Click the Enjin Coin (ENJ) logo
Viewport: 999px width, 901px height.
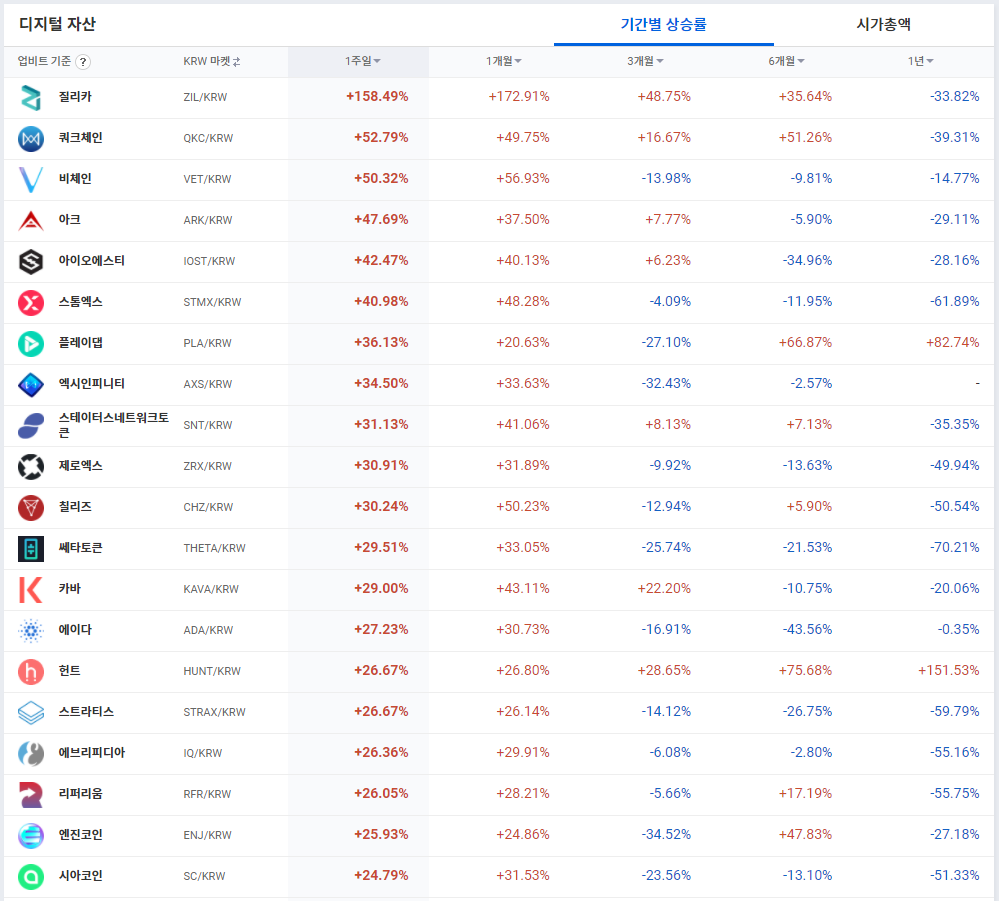point(31,835)
